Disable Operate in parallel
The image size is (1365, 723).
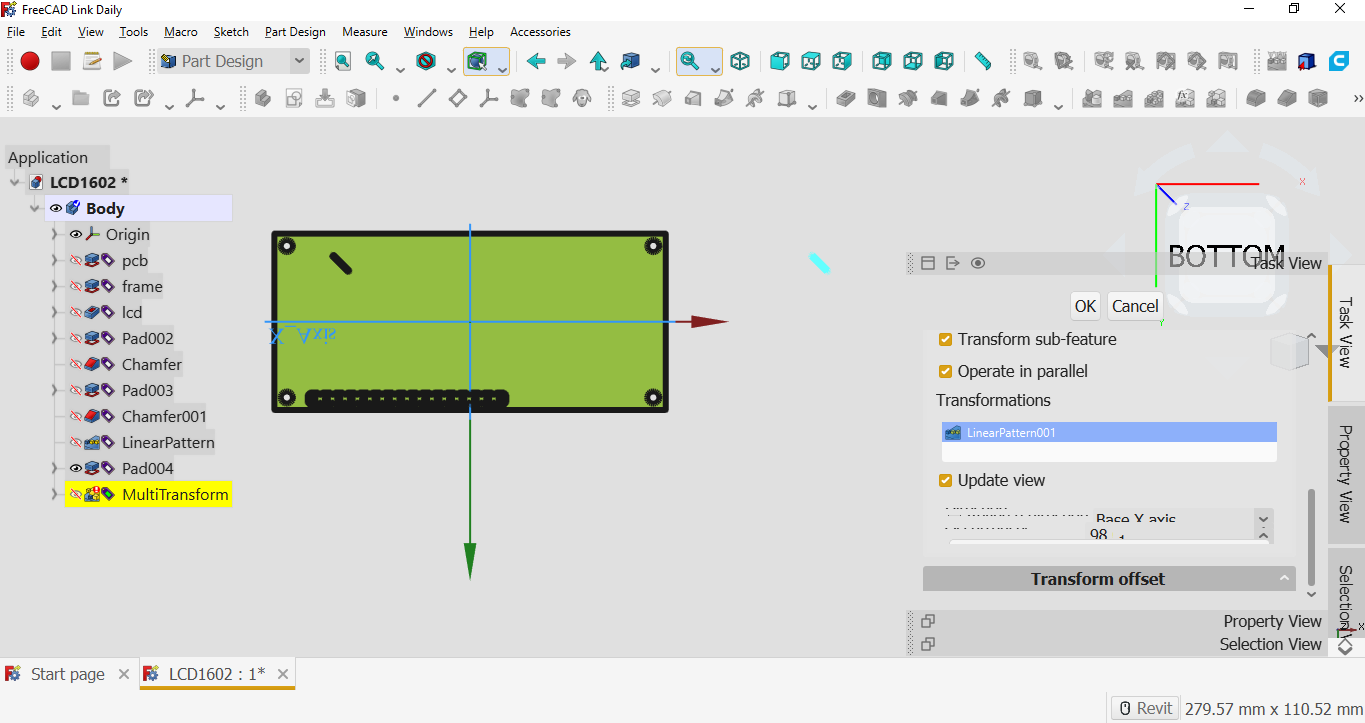[945, 370]
